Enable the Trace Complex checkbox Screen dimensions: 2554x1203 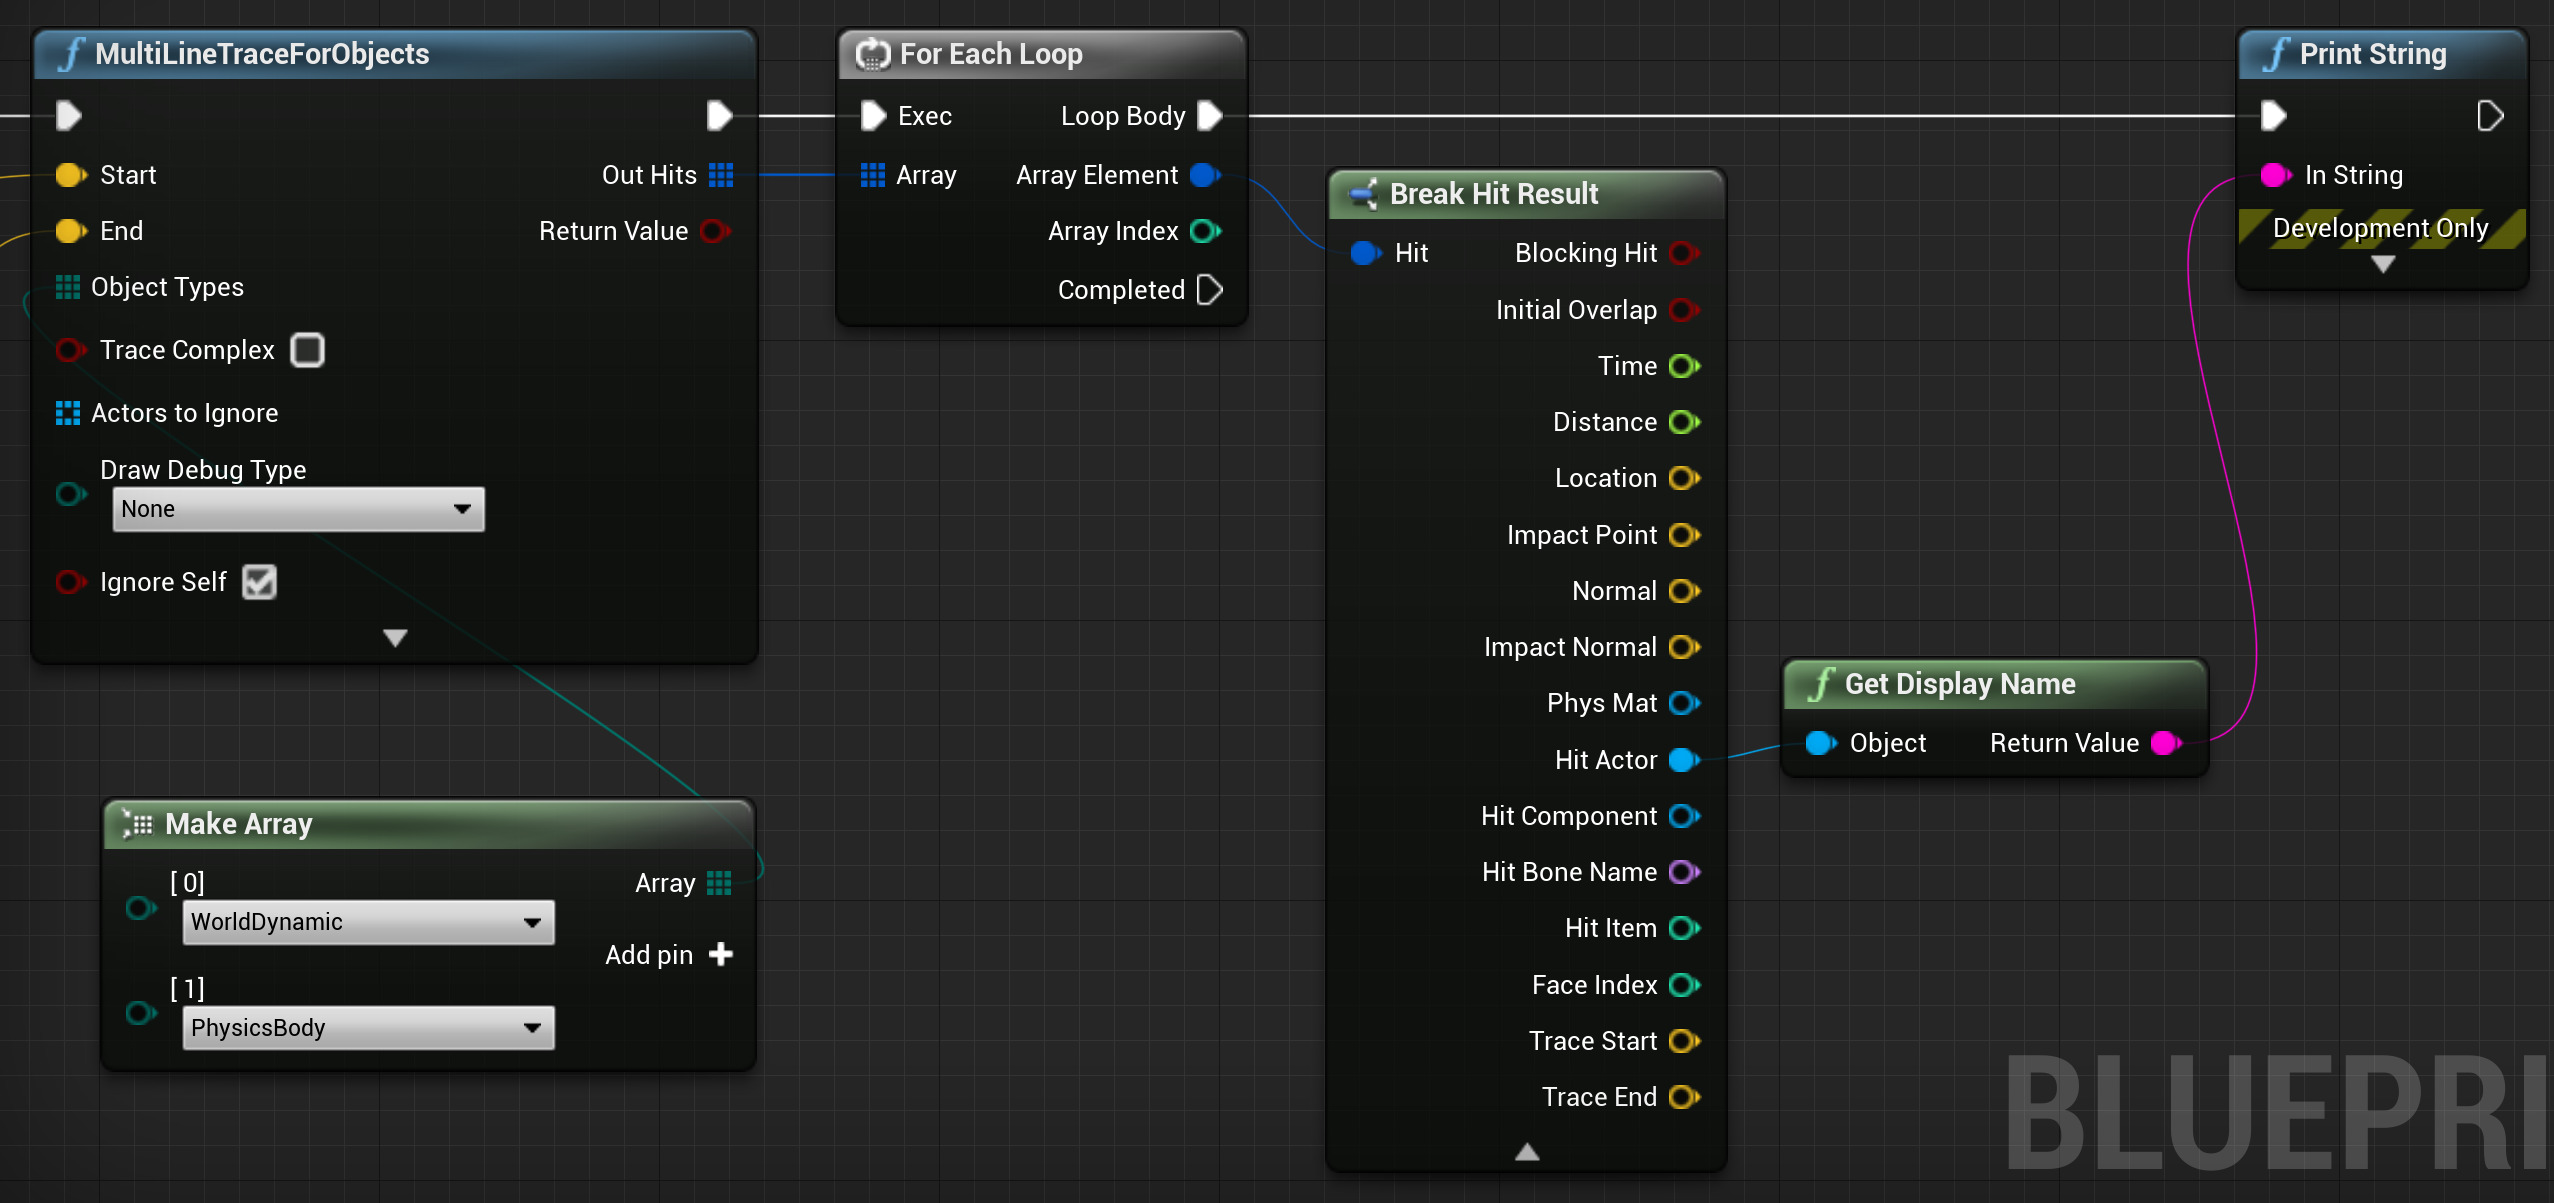point(307,350)
